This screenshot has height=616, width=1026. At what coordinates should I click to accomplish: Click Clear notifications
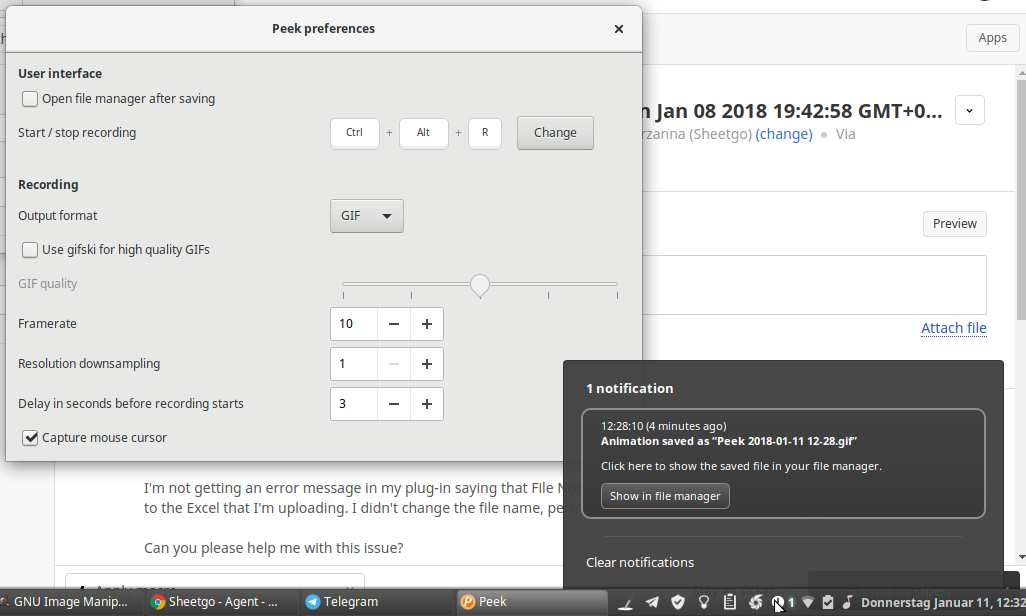(640, 562)
